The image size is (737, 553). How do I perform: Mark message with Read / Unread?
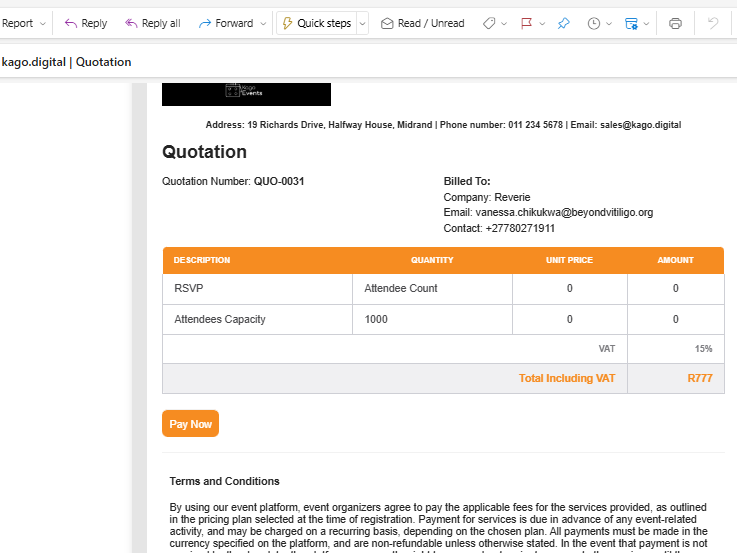(x=422, y=23)
